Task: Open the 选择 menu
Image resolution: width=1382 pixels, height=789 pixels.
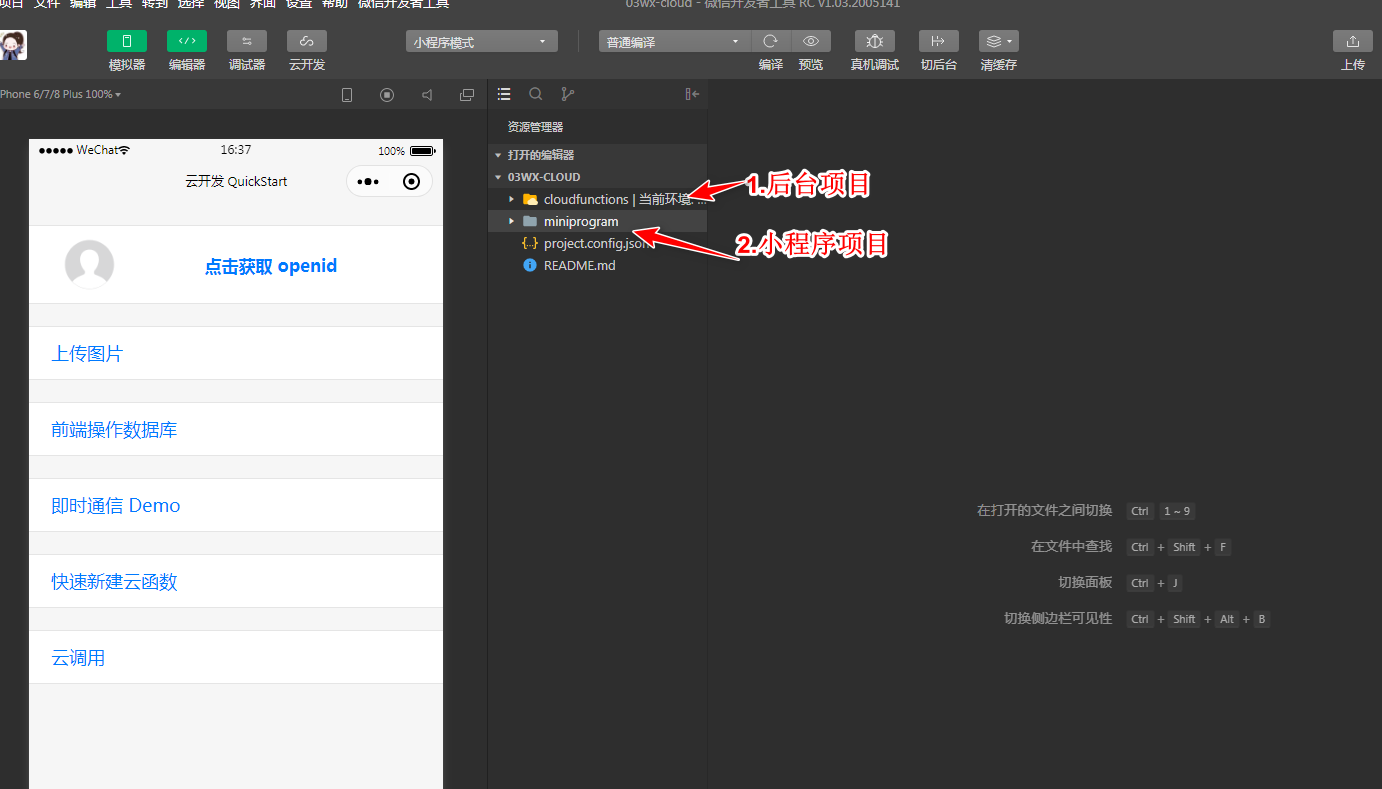Action: tap(191, 4)
